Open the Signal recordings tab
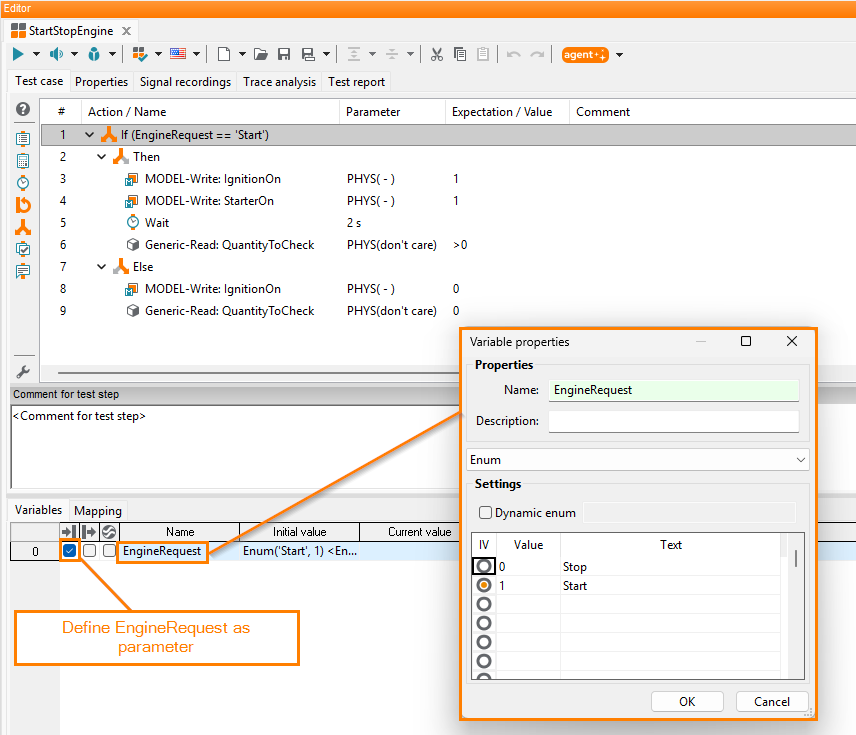Image resolution: width=856 pixels, height=735 pixels. [185, 82]
